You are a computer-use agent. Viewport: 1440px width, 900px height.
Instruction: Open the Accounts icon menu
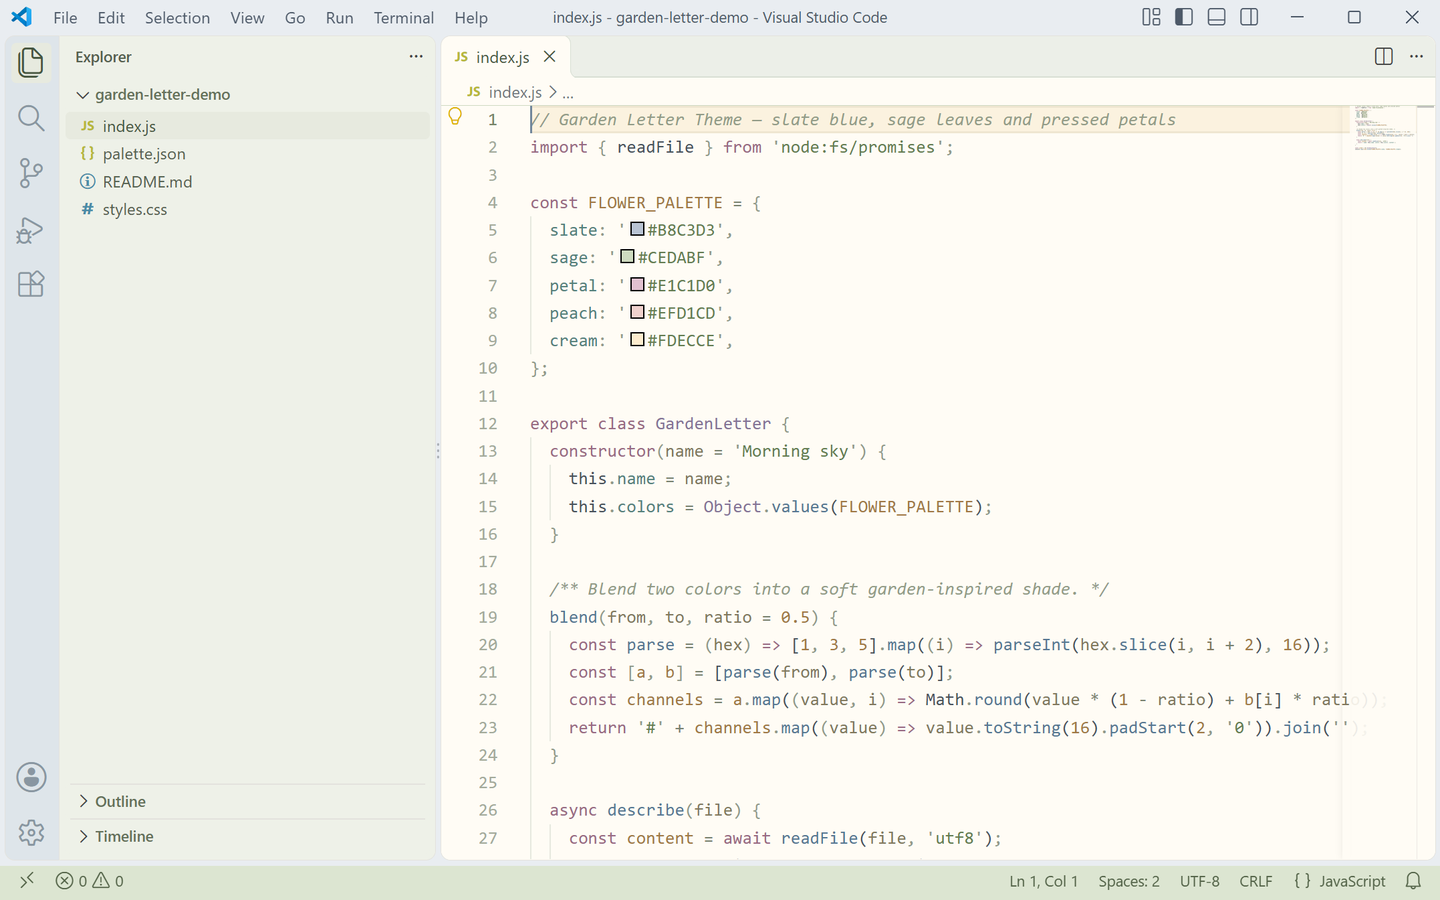coord(31,777)
